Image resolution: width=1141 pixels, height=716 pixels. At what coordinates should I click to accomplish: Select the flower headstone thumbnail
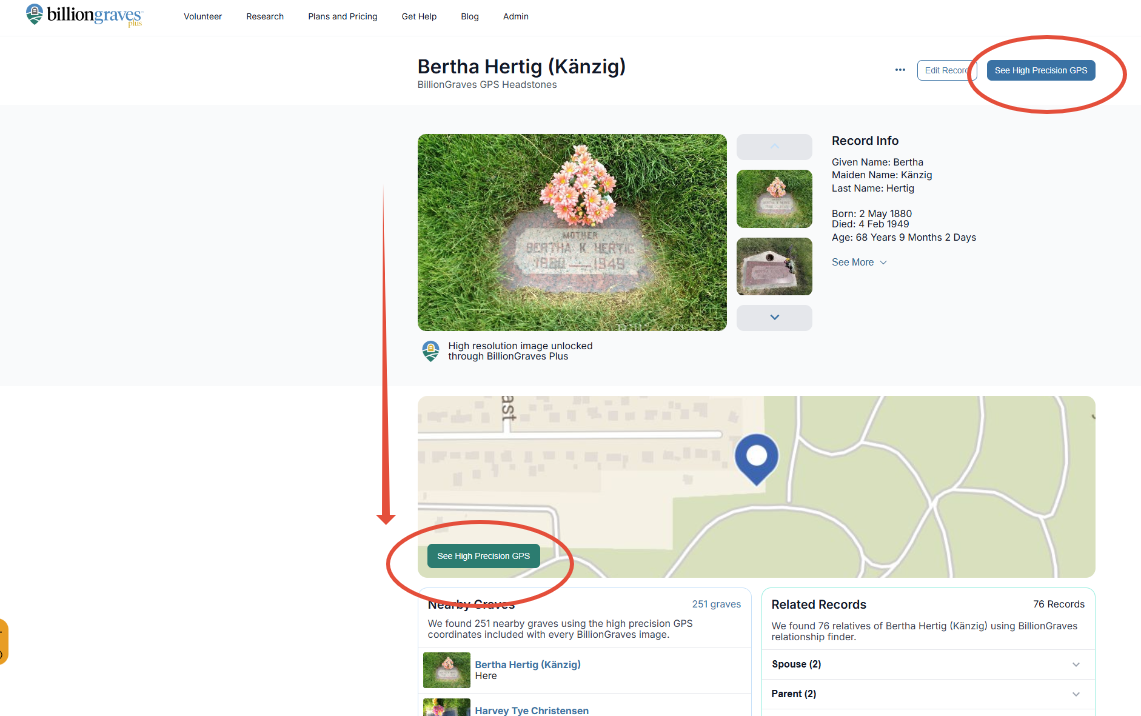tap(774, 199)
